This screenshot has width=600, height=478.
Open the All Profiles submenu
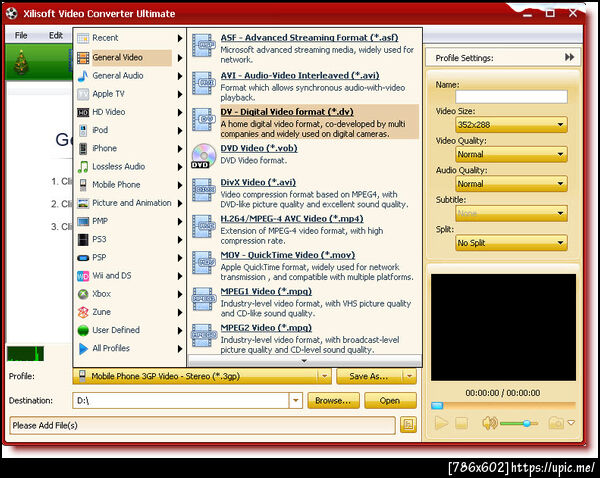pyautogui.click(x=129, y=349)
